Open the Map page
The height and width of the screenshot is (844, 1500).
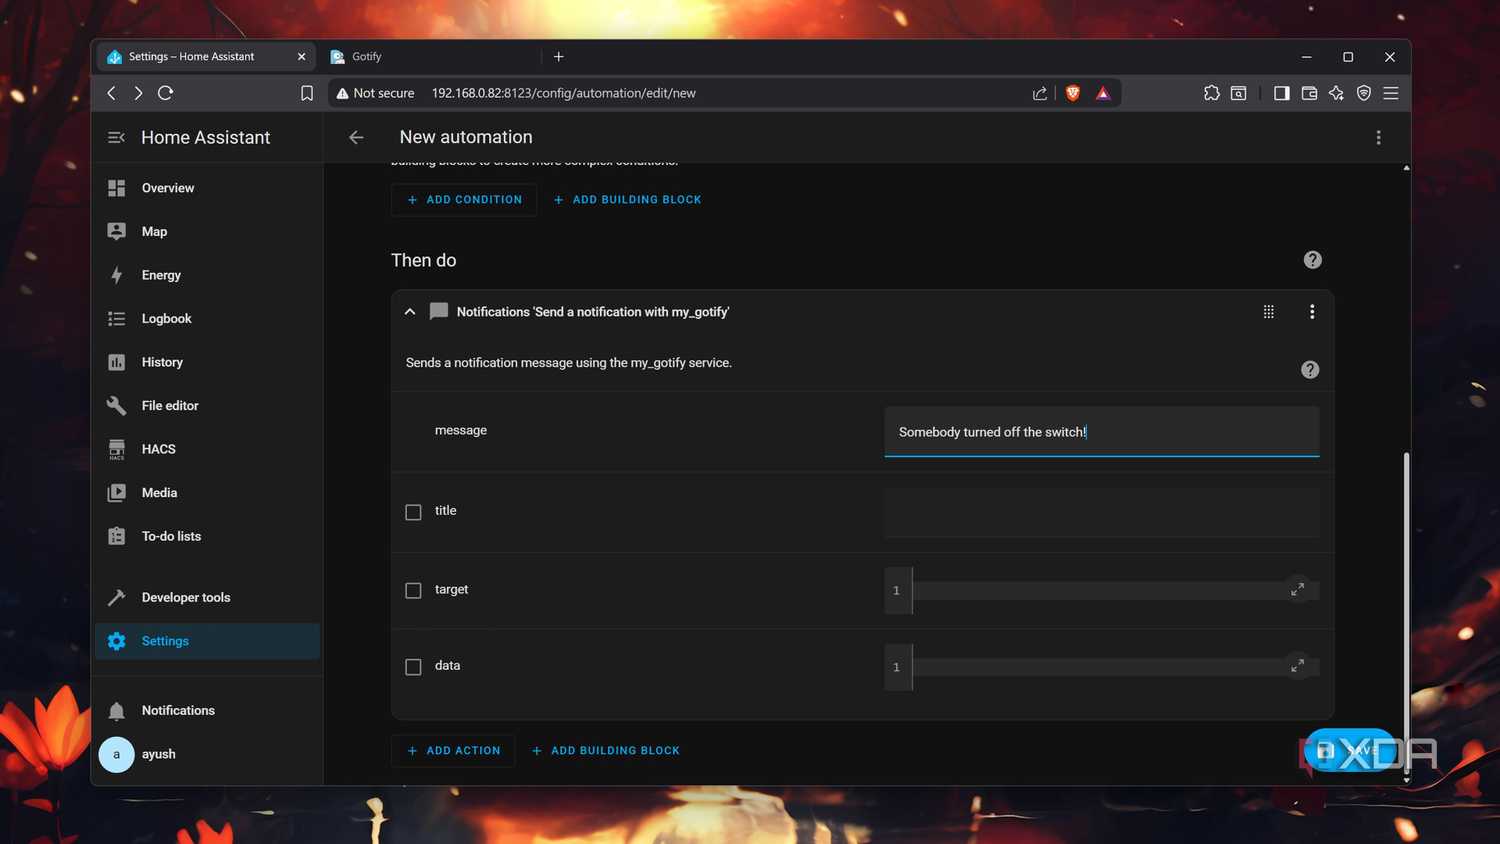(x=207, y=231)
